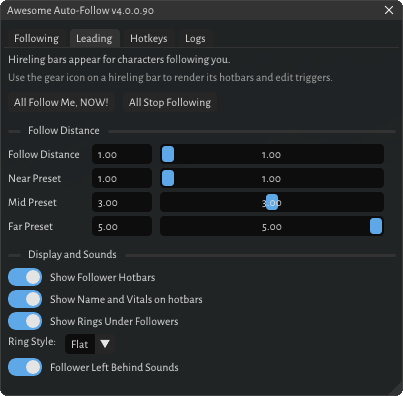Disable Show Rings Under Followers switch

[x=25, y=321]
